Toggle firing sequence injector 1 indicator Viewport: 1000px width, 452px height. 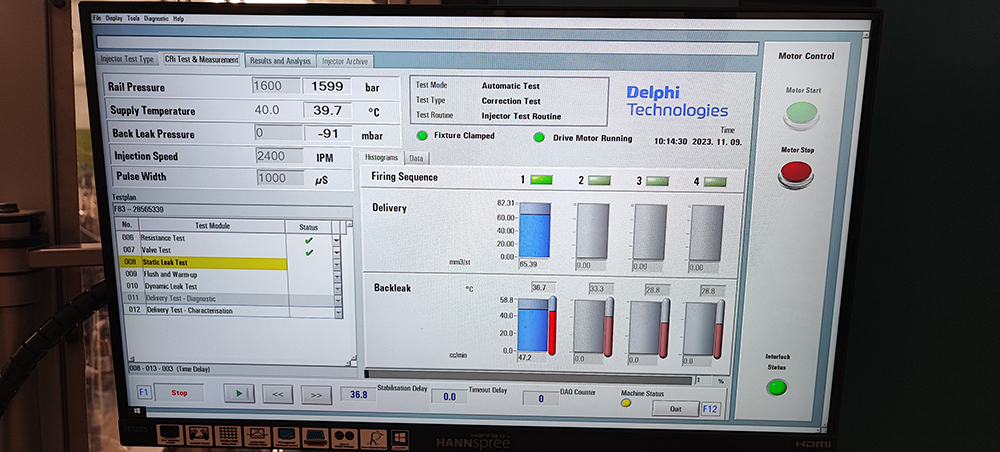click(541, 179)
